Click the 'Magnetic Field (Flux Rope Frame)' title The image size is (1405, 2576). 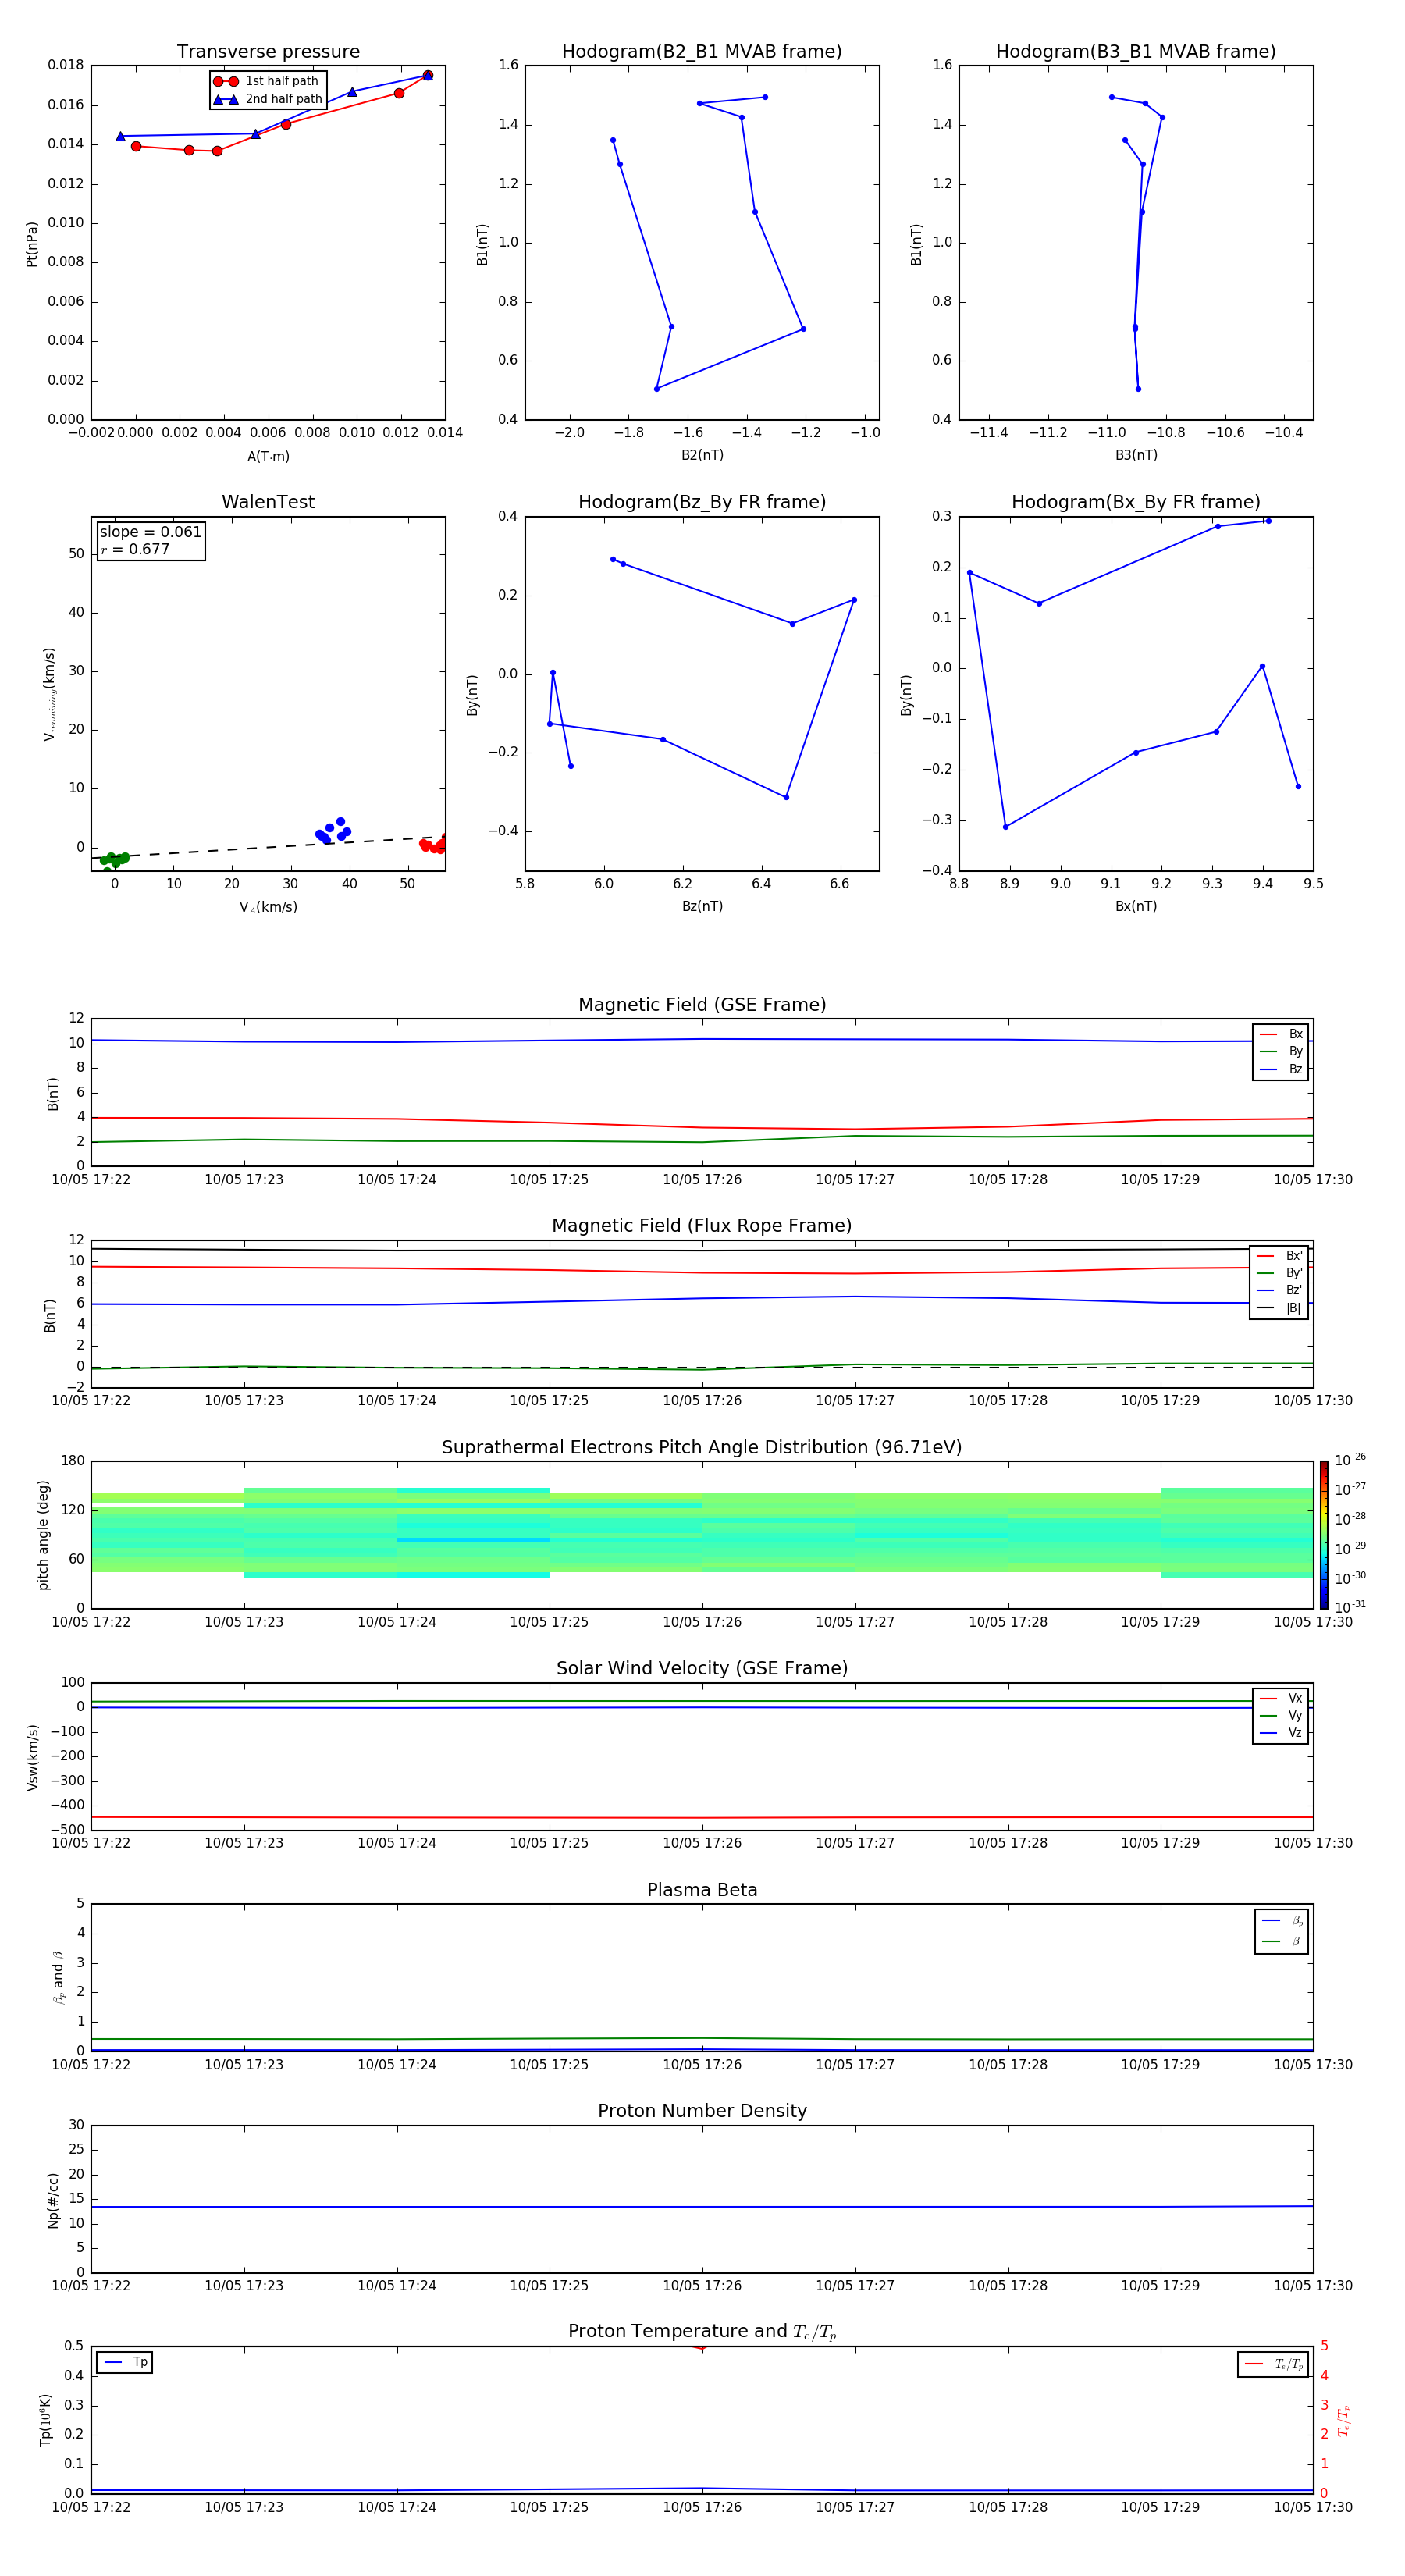point(702,1226)
